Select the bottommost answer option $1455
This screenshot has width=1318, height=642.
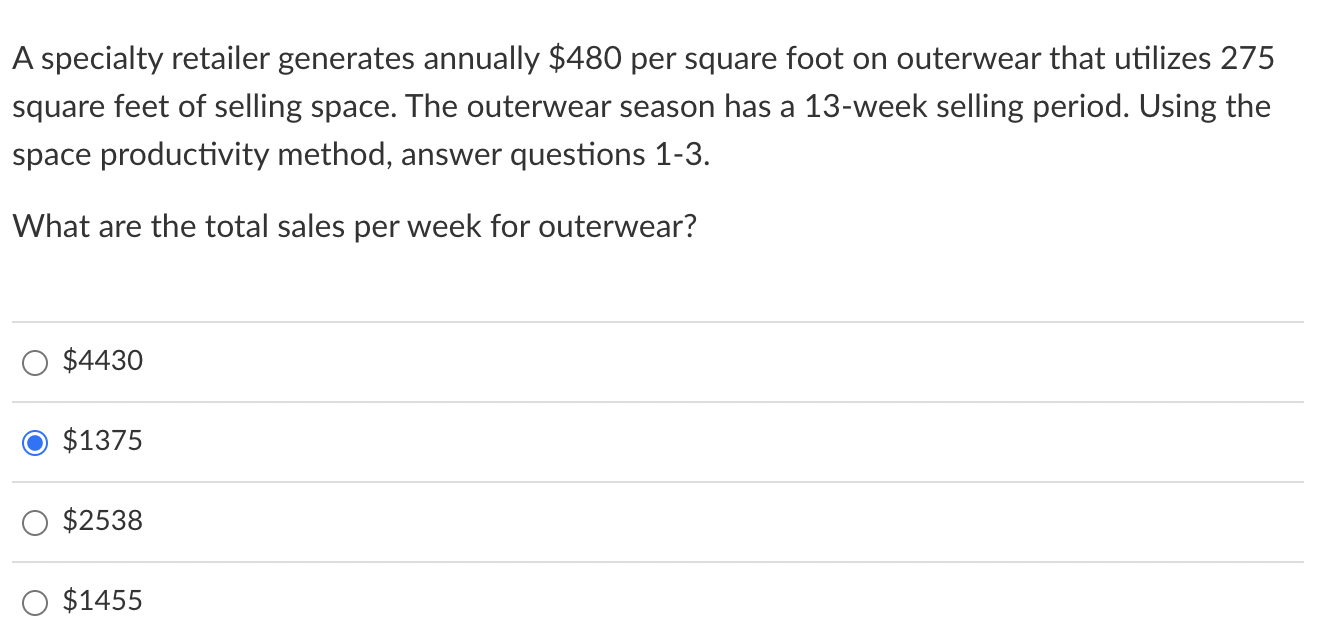coord(35,602)
